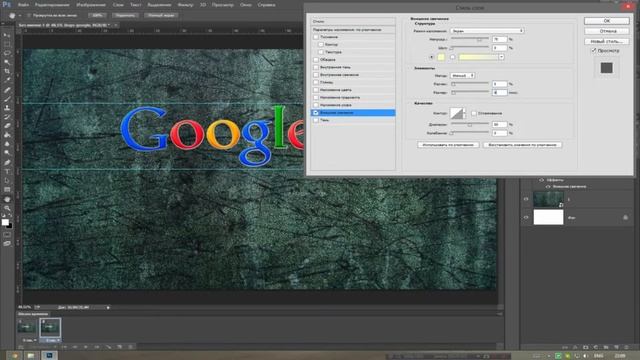
Task: Uncheck the Внешнее свечение (Outer Glow) checkbox
Action: [x=316, y=113]
